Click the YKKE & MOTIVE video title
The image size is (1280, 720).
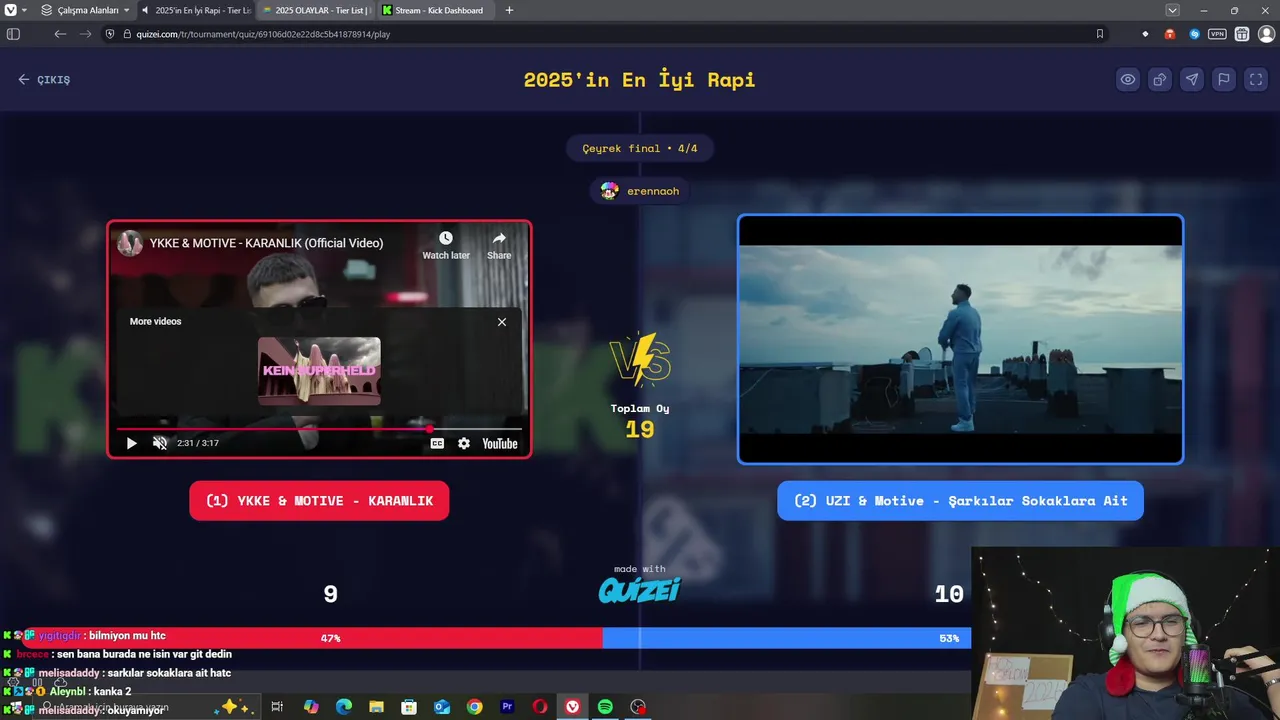click(266, 243)
